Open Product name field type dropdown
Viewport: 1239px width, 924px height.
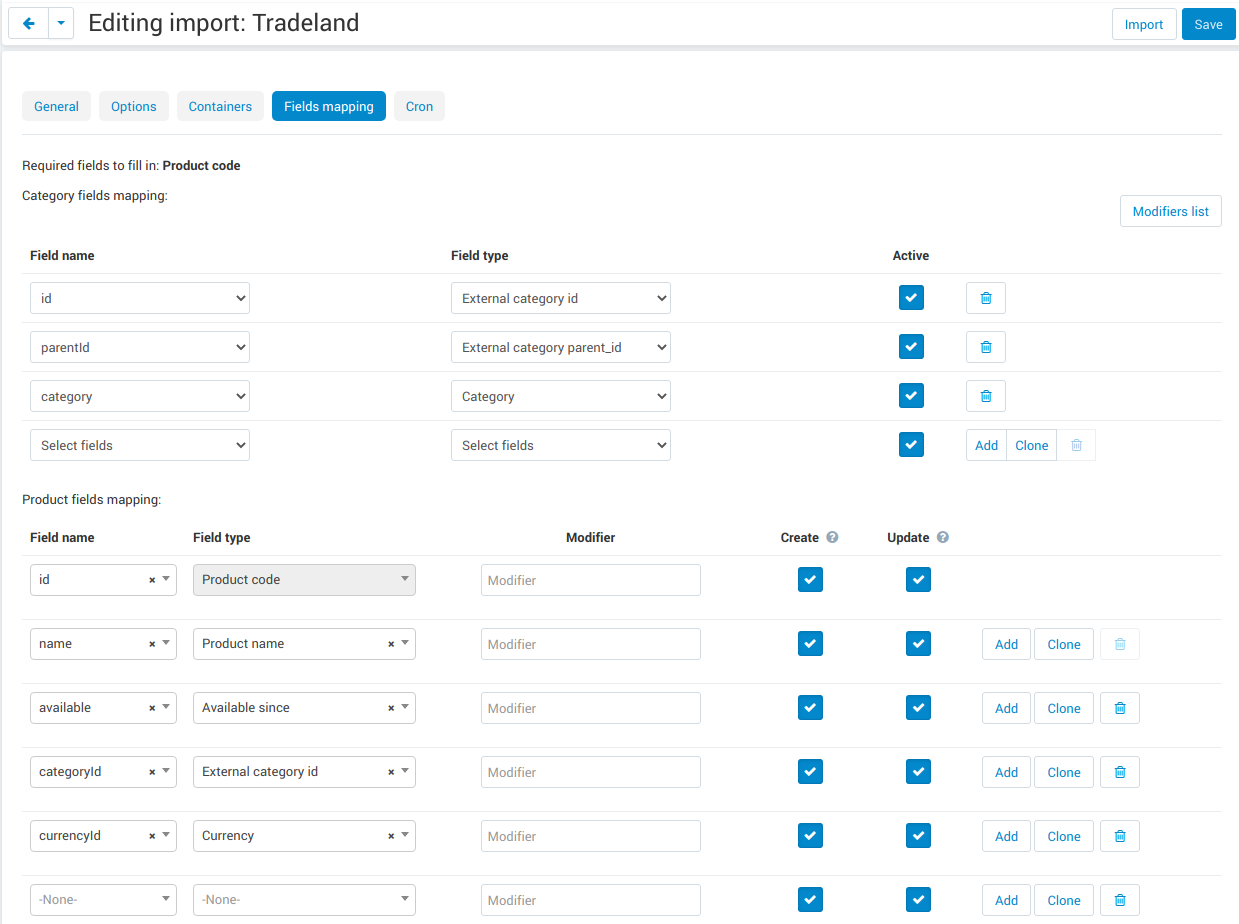tap(304, 644)
